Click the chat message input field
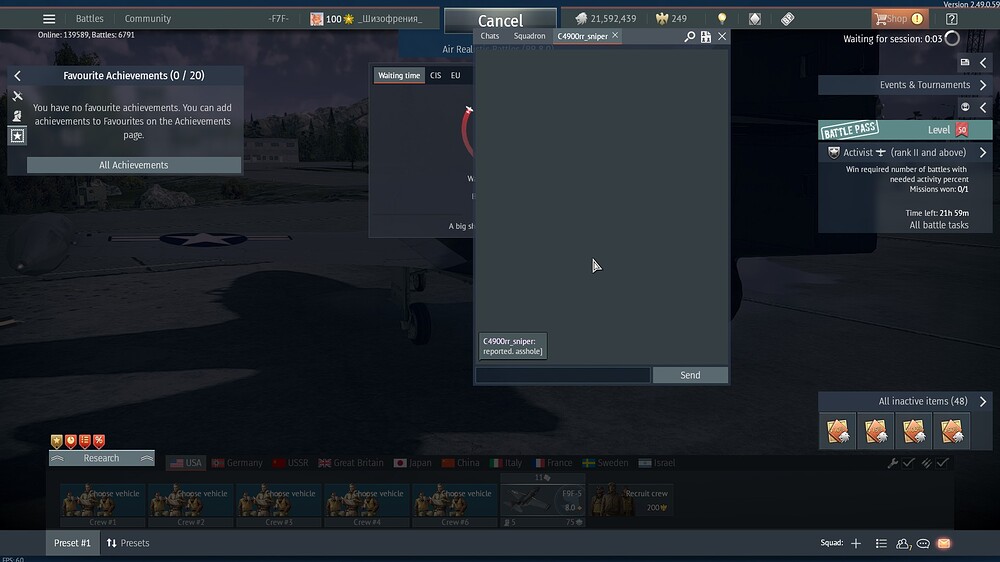The image size is (1000, 562). tap(563, 375)
